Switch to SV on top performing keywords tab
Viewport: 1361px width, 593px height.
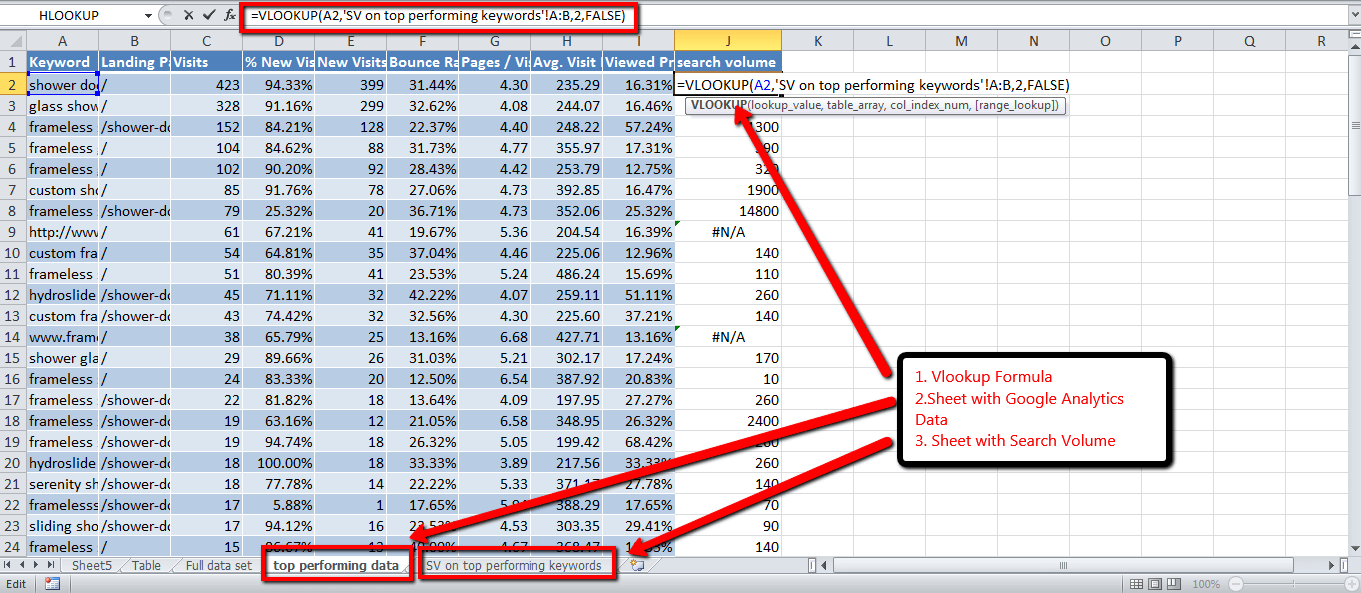[x=513, y=566]
